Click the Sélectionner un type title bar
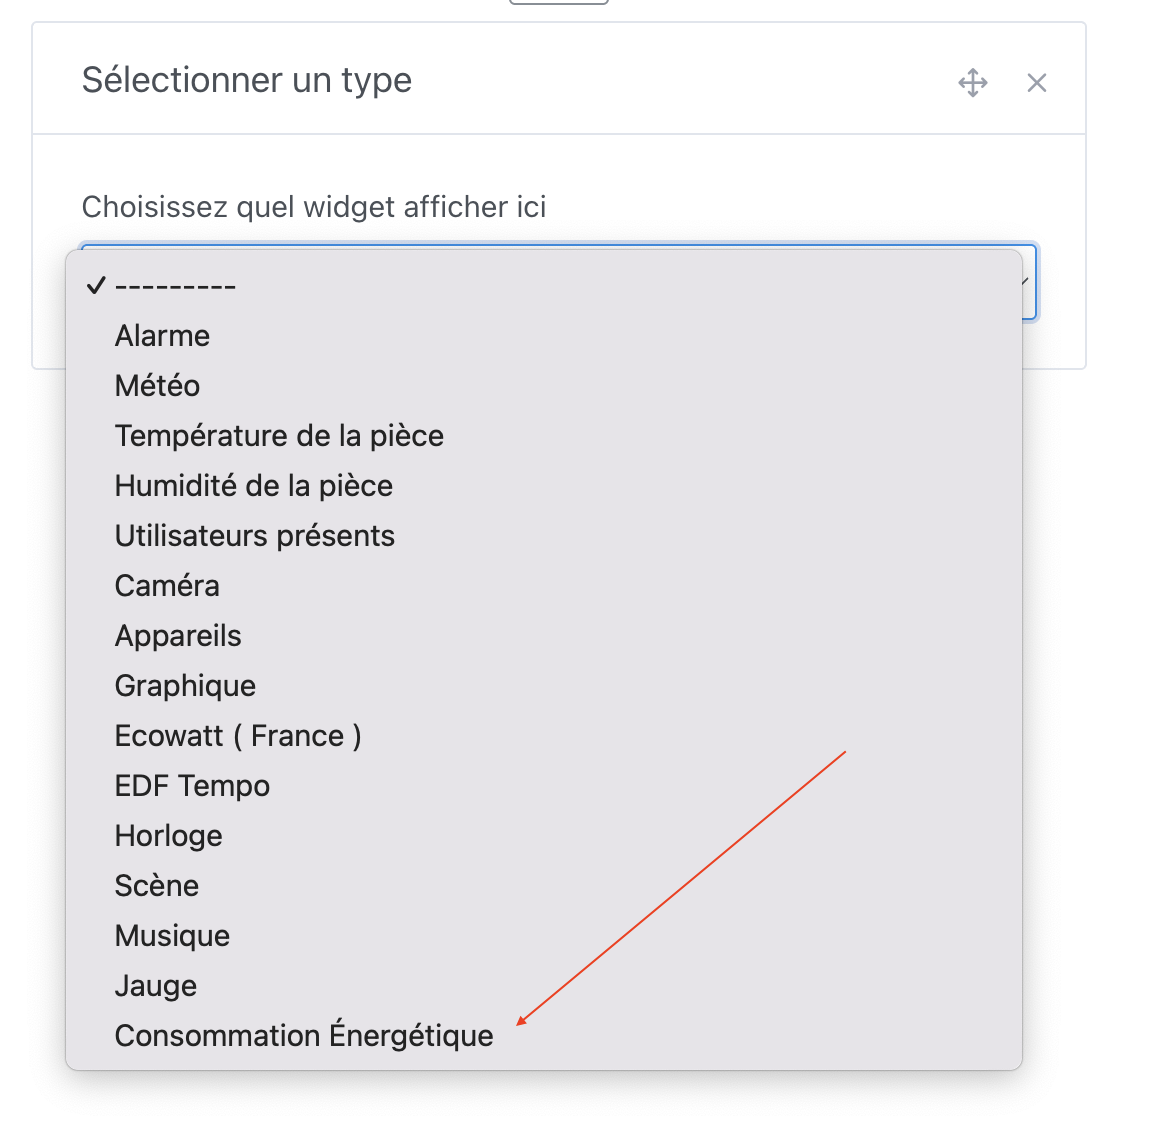Screen dimensions: 1152x1136 coord(246,80)
